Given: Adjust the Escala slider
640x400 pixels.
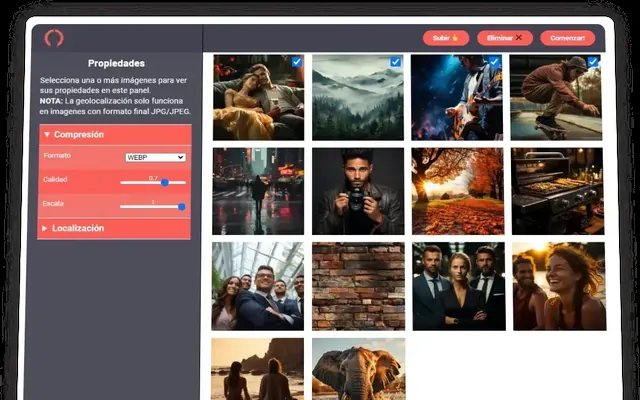Looking at the screenshot, I should click(153, 207).
